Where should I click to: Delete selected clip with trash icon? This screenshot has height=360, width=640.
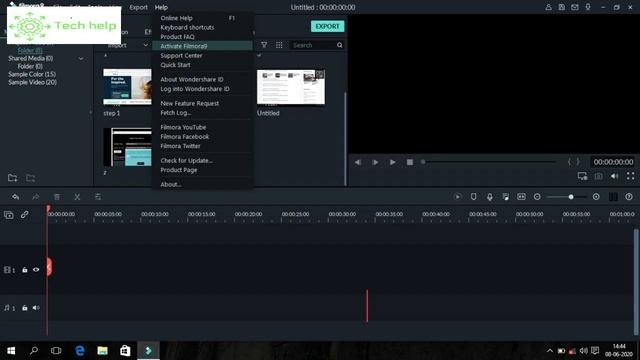57,197
